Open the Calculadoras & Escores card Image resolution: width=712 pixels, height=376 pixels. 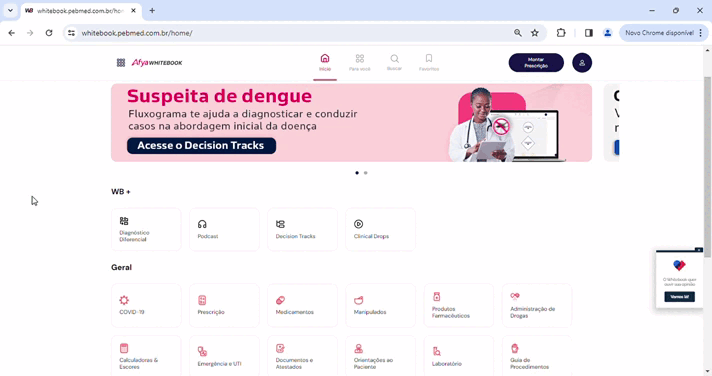[x=146, y=356]
